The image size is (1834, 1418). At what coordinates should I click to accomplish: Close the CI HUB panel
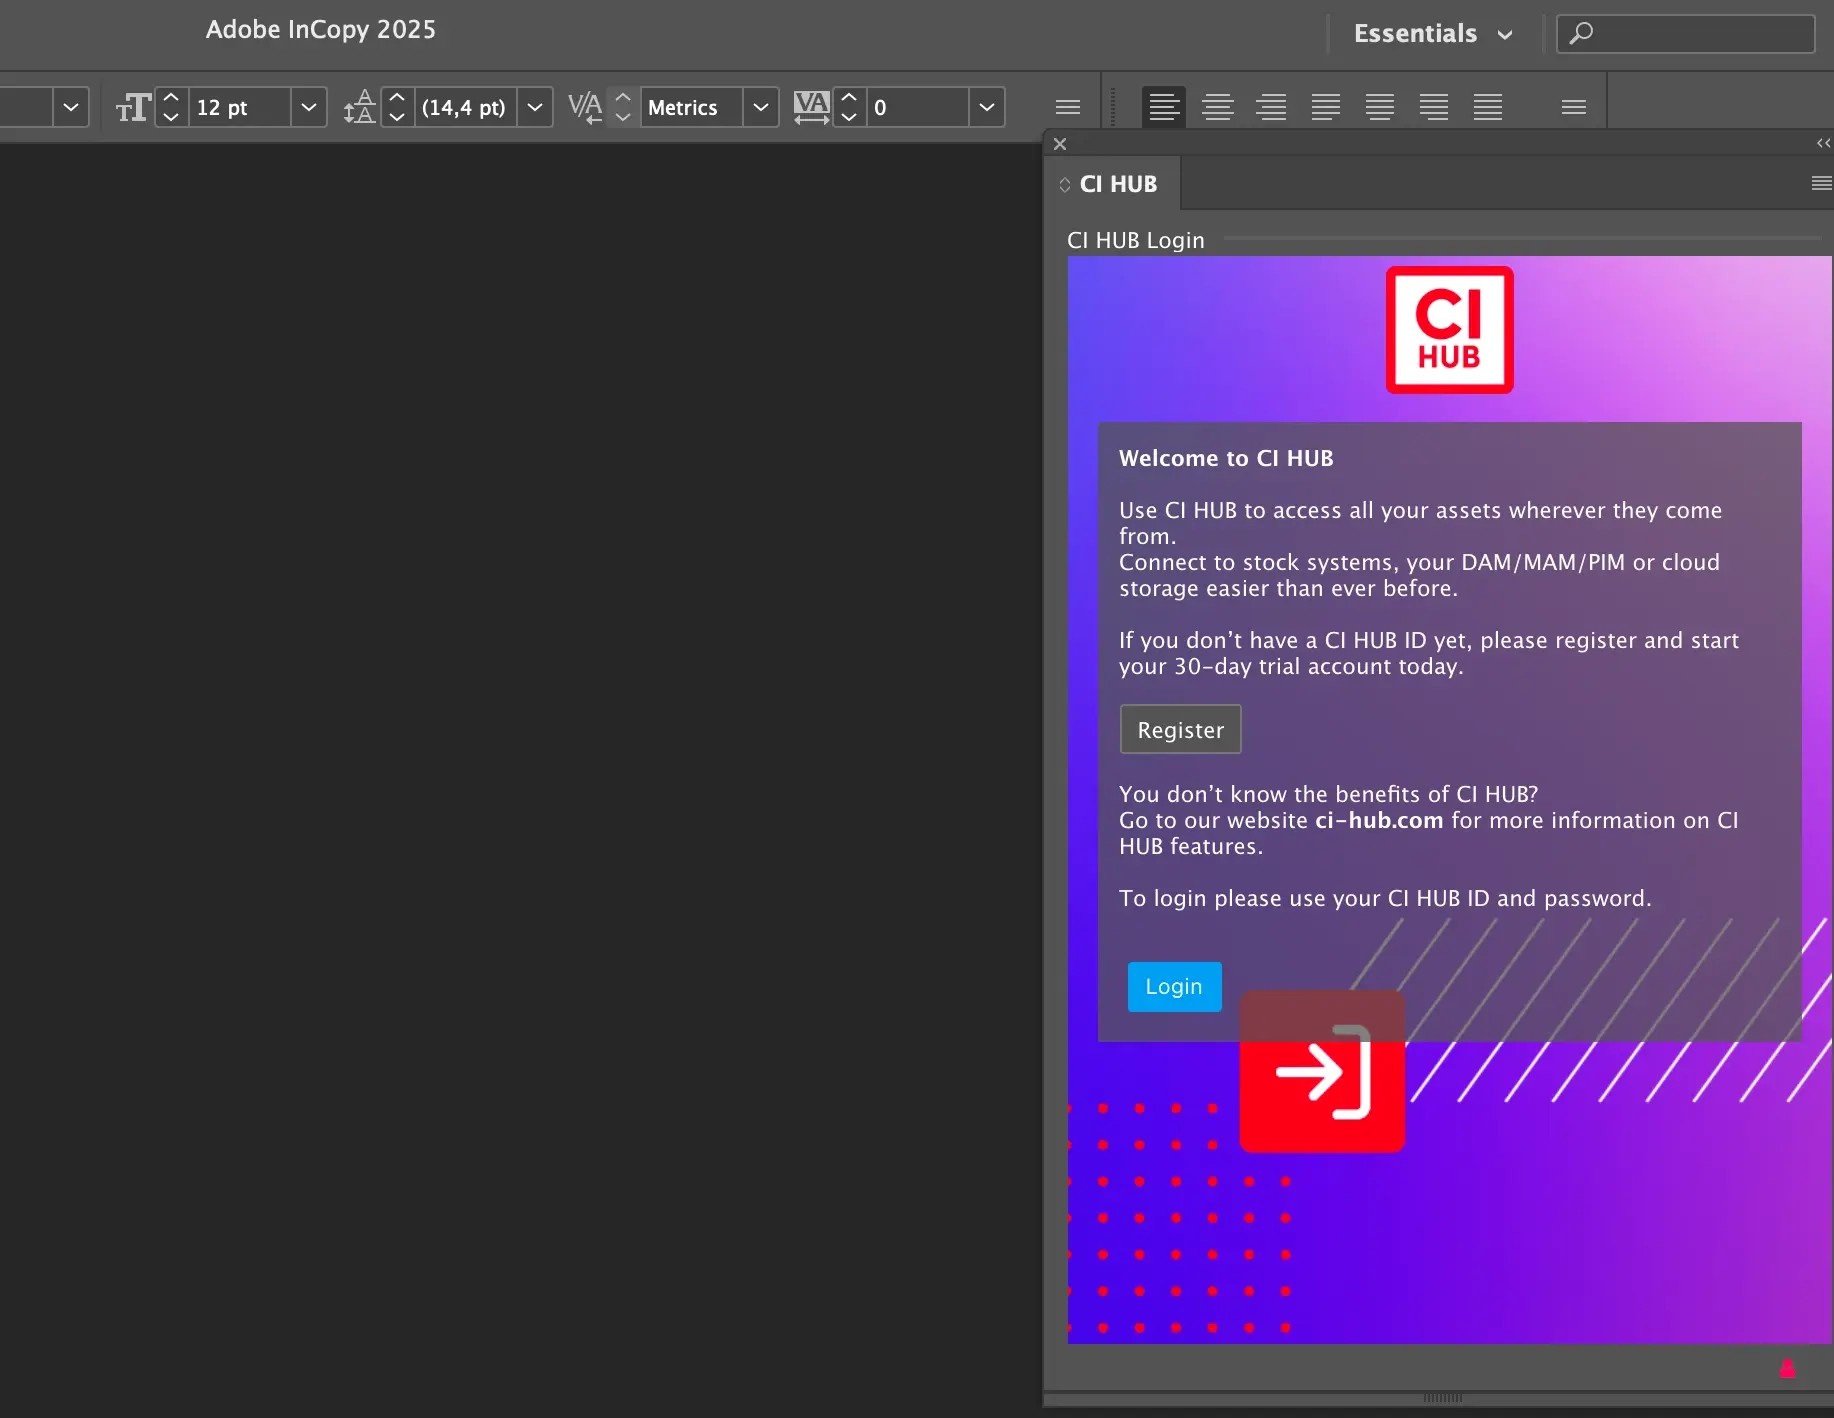1060,144
